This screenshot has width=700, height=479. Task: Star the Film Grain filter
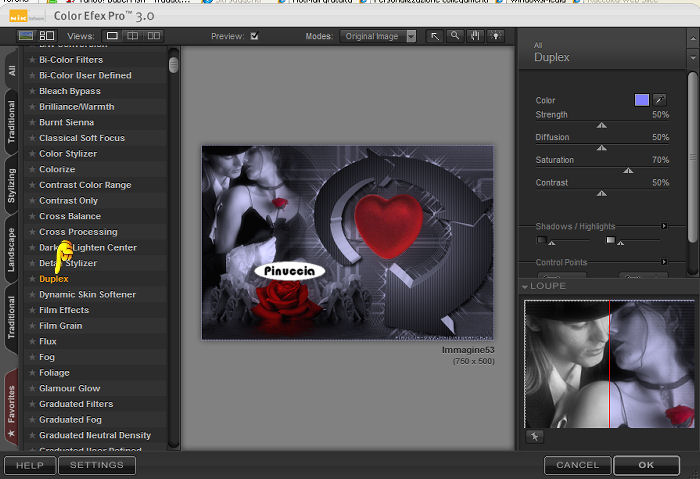(x=32, y=326)
